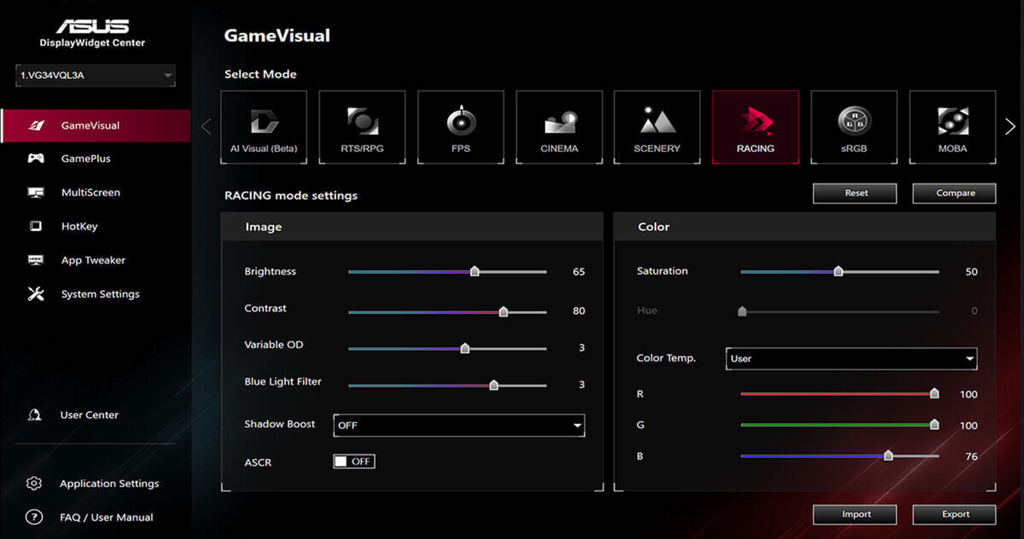Screen dimensions: 1024x539
Task: Click the RACING mode settings heading
Action: pos(291,195)
